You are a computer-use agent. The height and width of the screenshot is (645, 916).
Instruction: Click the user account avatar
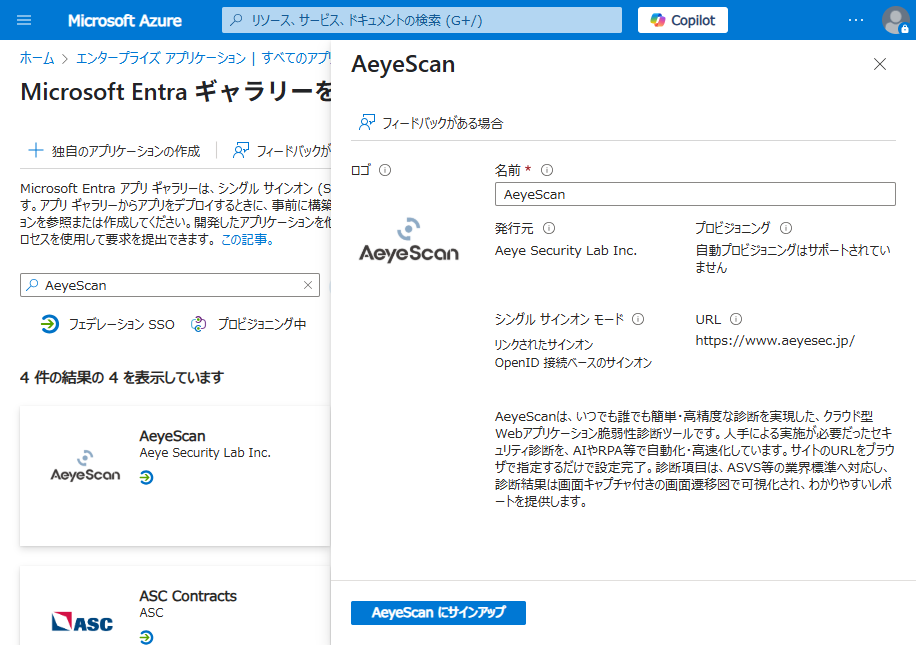[x=894, y=20]
